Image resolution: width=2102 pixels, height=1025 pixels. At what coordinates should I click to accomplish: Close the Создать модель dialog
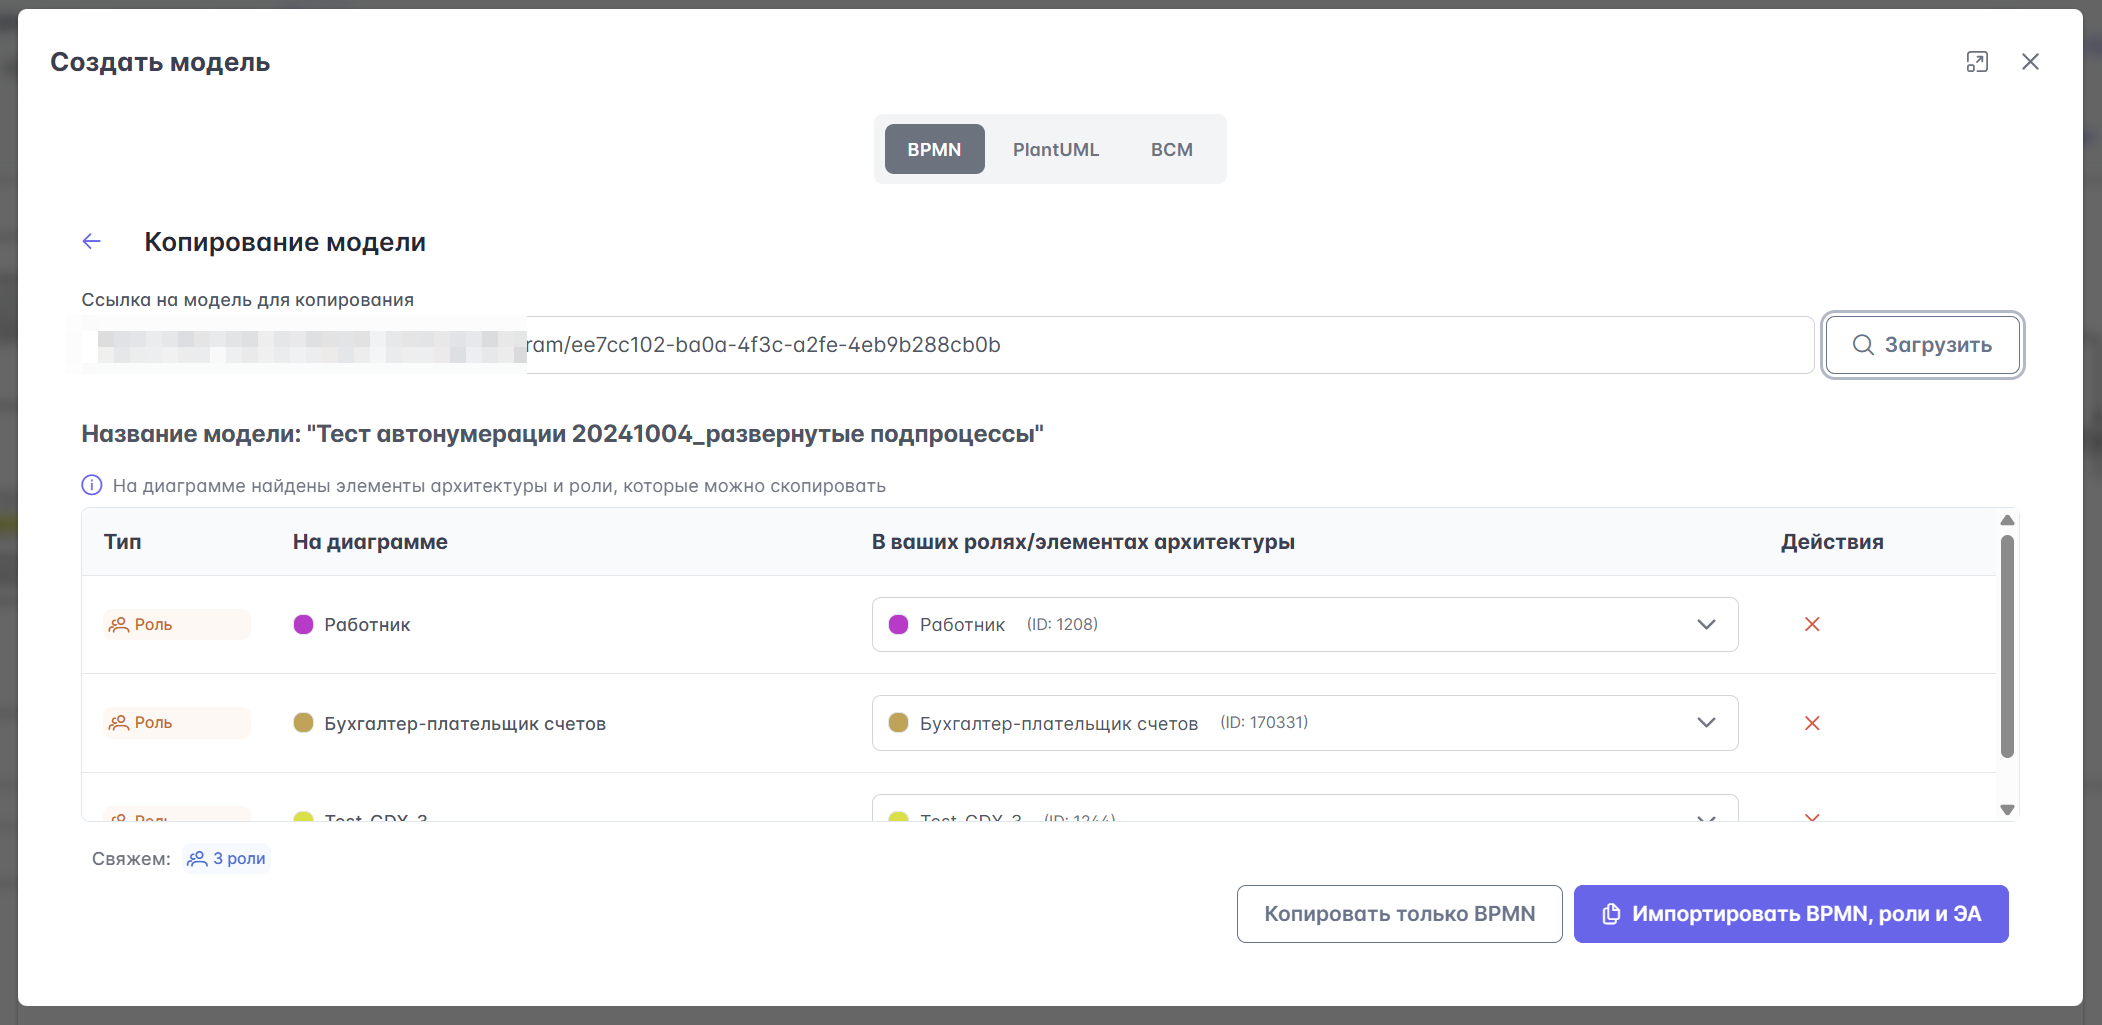[2030, 62]
